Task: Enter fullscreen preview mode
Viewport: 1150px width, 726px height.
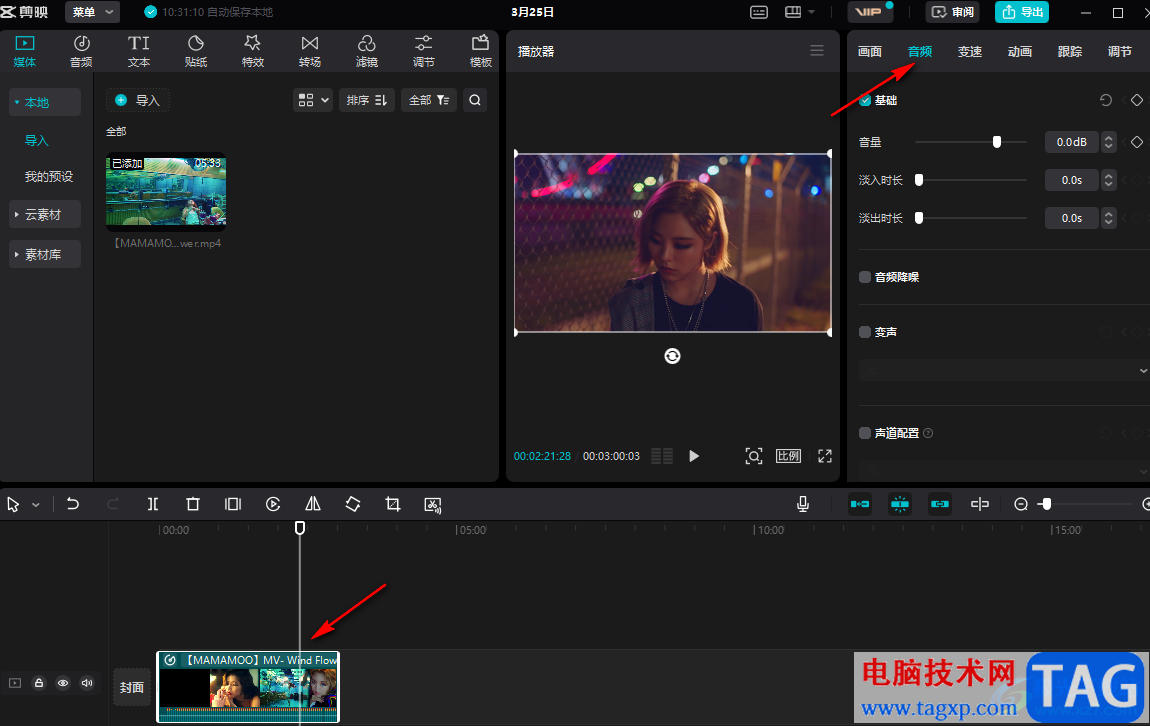Action: [825, 456]
